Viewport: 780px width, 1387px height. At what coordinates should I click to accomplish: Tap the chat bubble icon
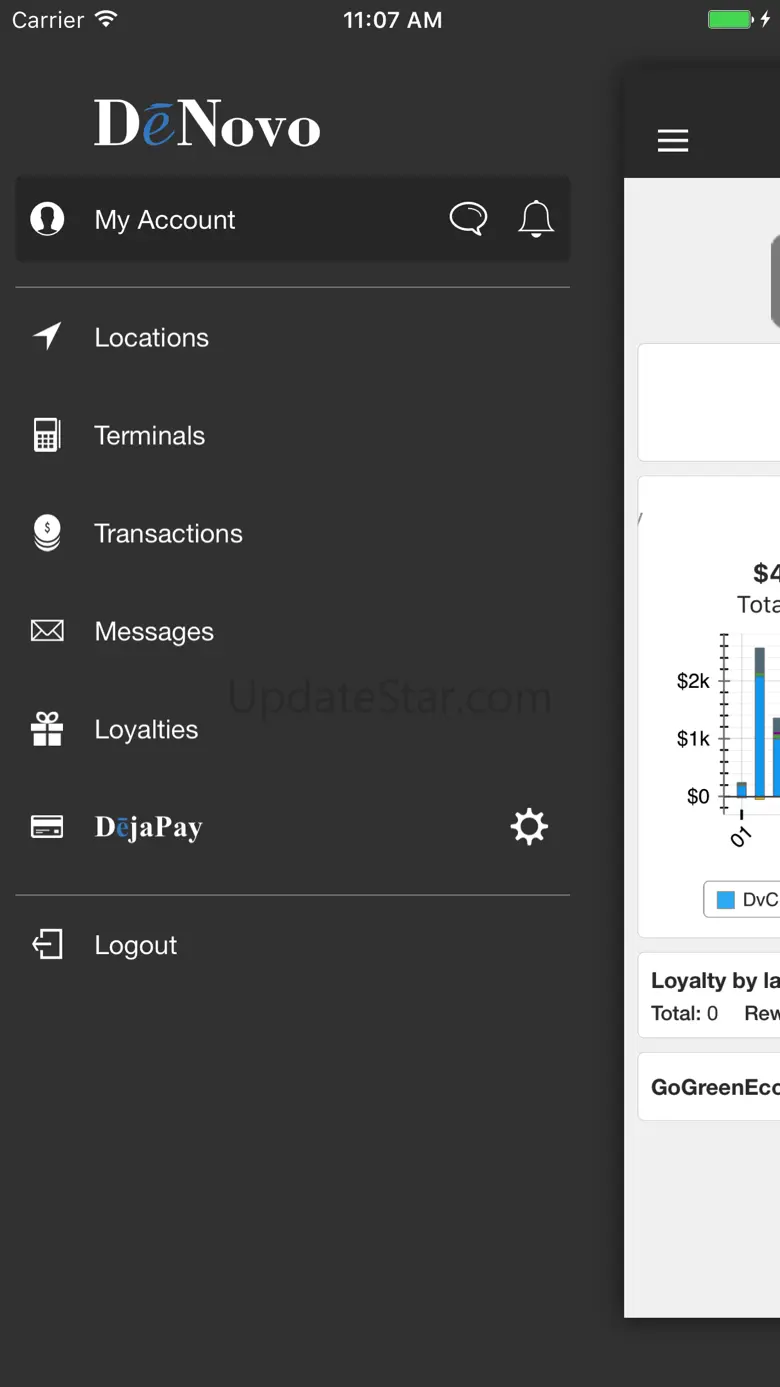click(x=468, y=218)
